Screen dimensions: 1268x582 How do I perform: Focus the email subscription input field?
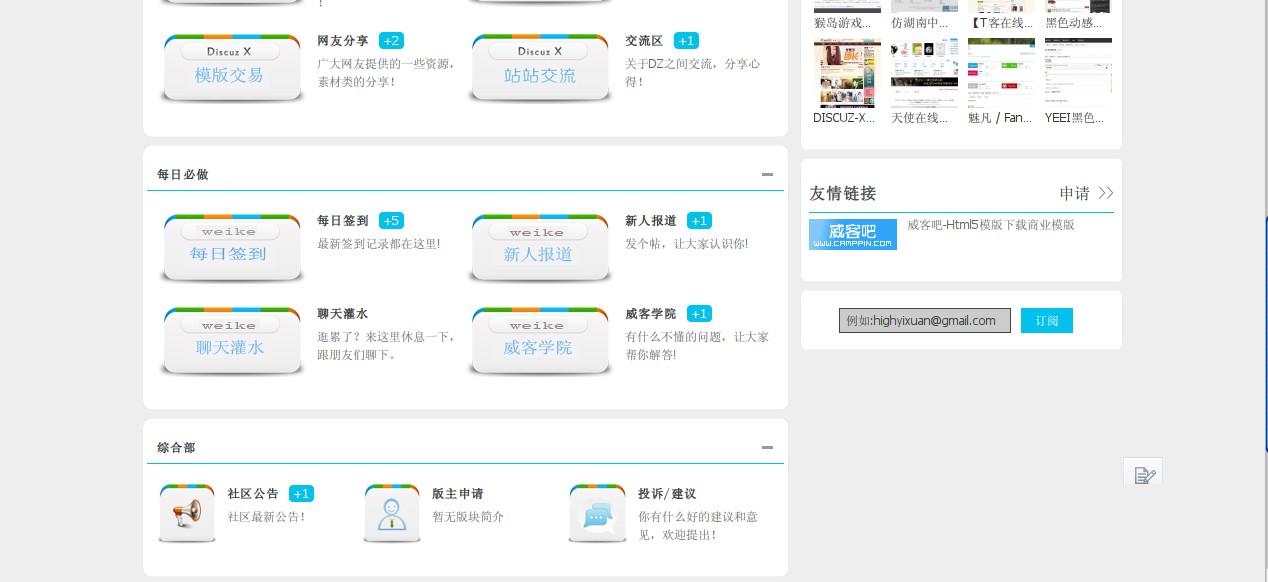coord(925,321)
